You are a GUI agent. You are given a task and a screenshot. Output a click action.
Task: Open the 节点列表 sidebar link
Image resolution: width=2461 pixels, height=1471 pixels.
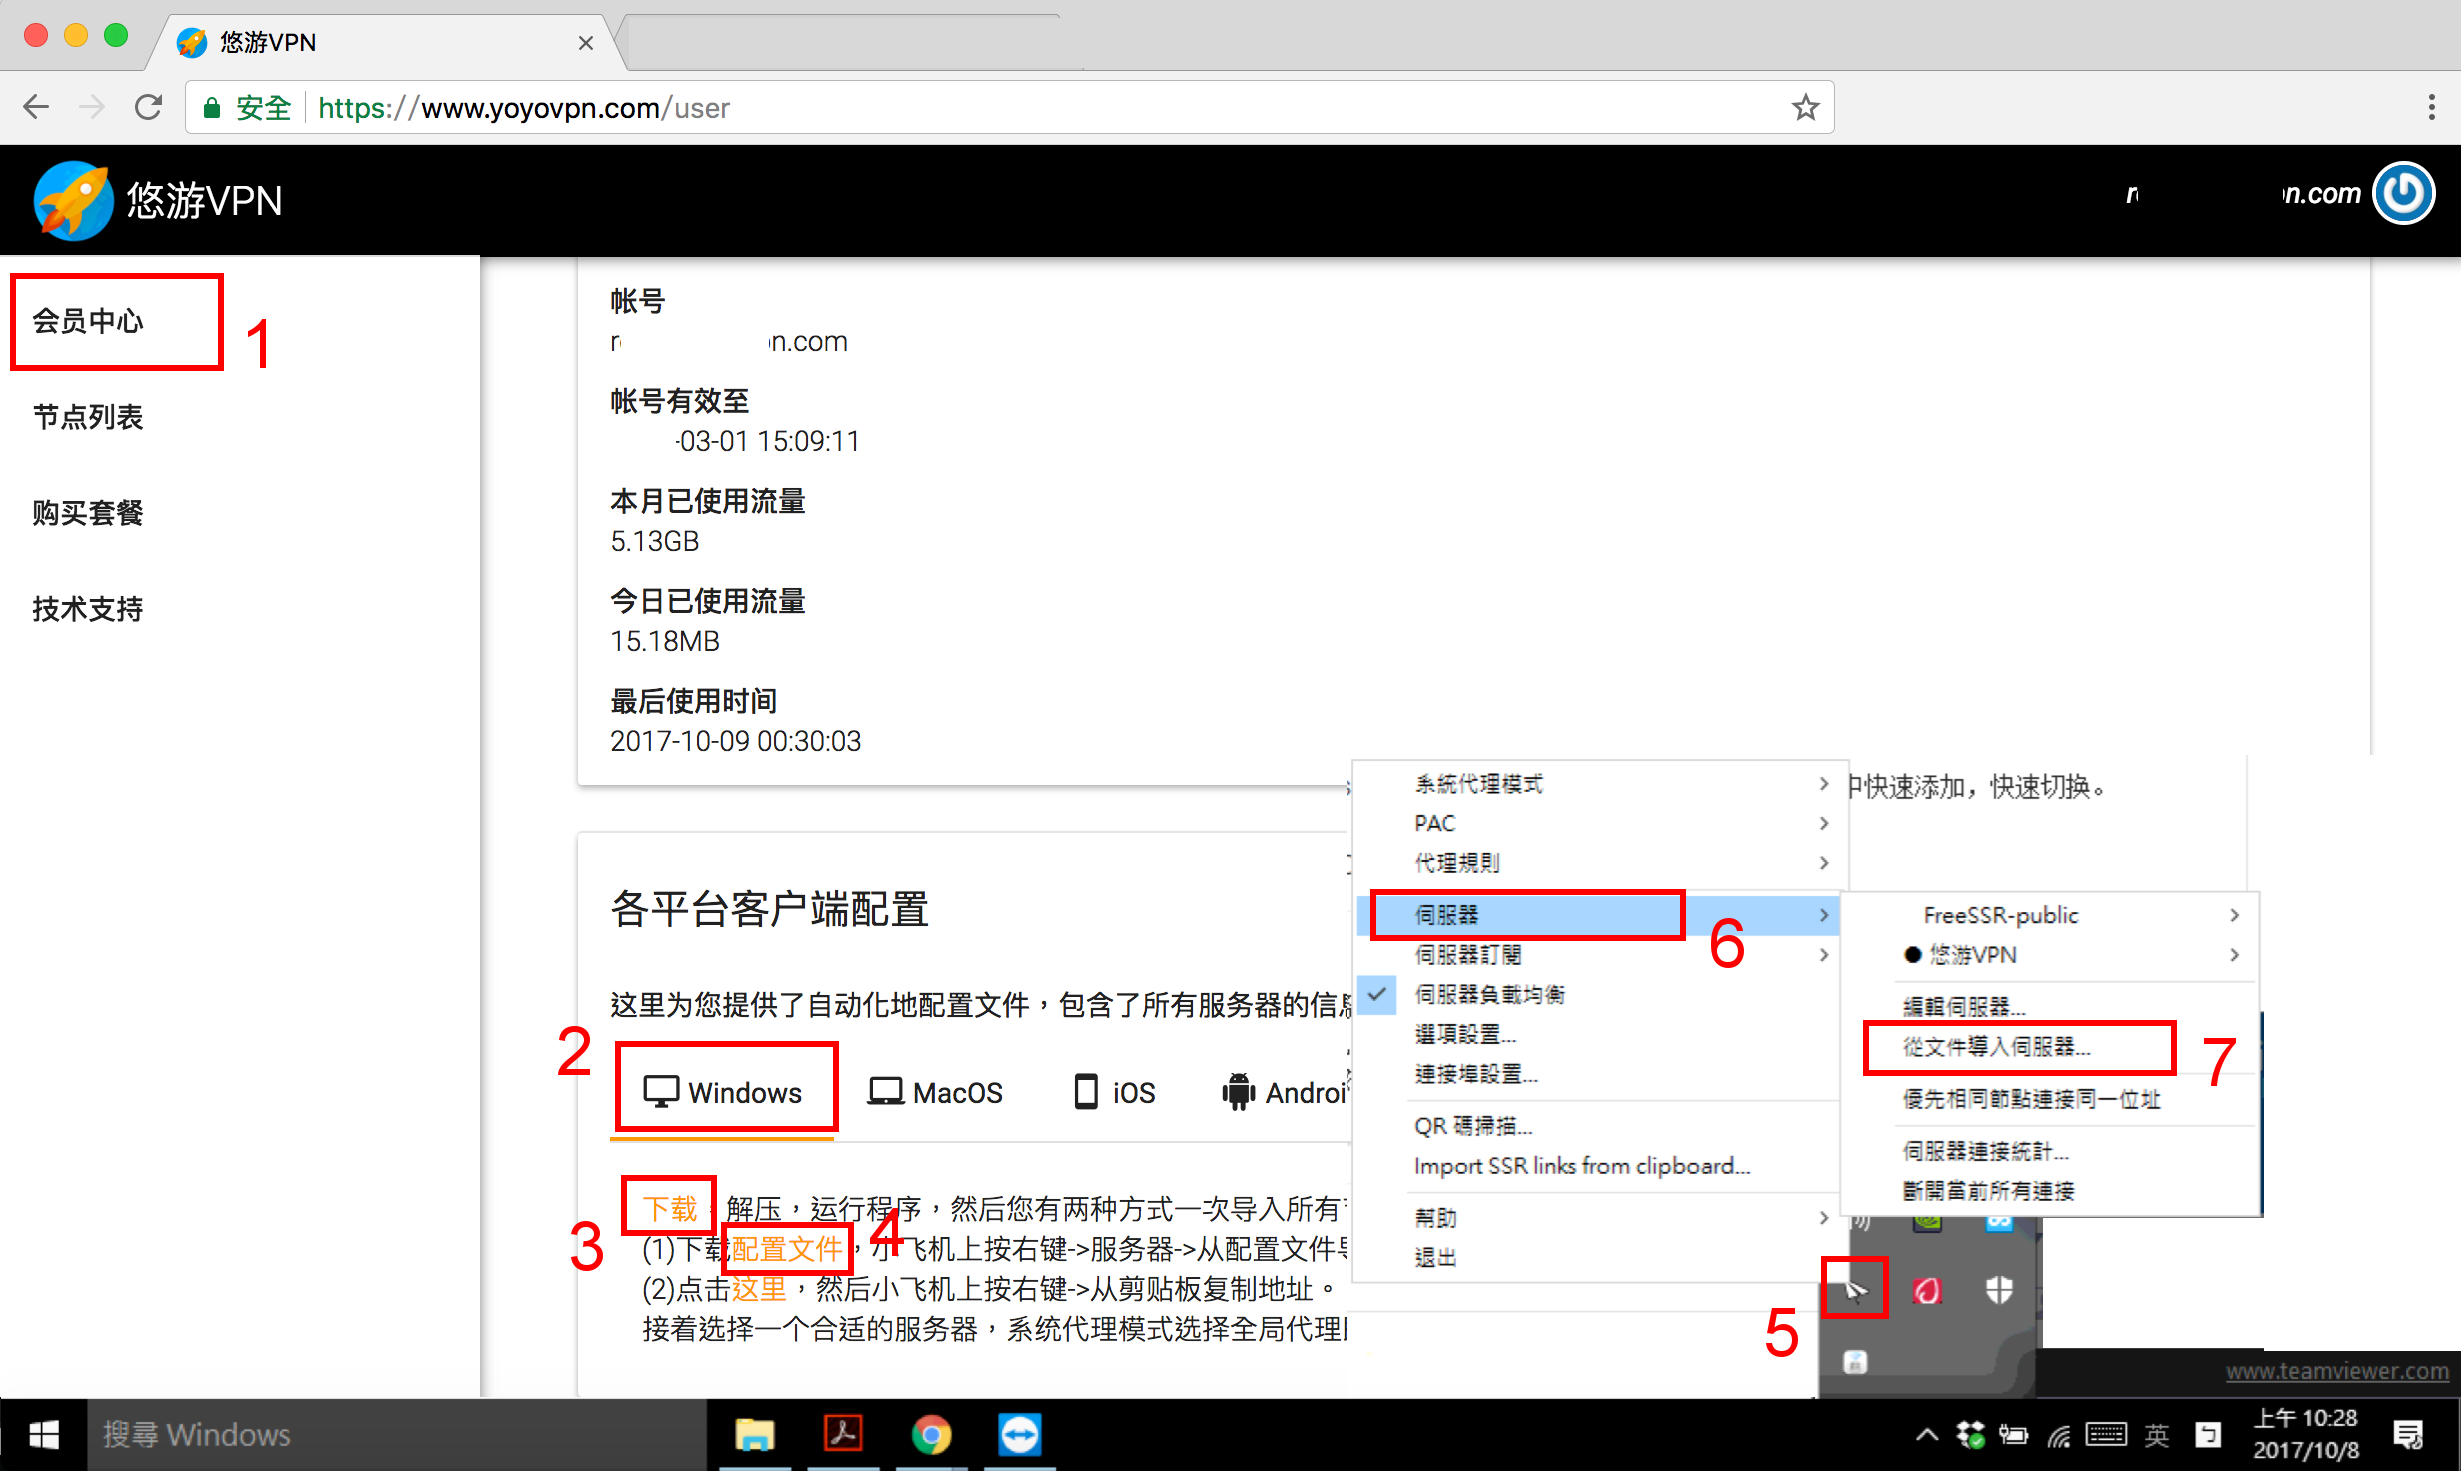[88, 417]
